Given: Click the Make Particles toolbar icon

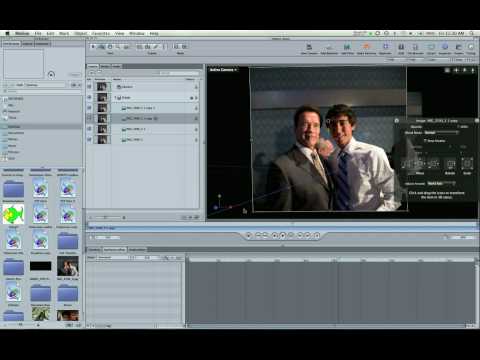Looking at the screenshot, I should point(366,47).
